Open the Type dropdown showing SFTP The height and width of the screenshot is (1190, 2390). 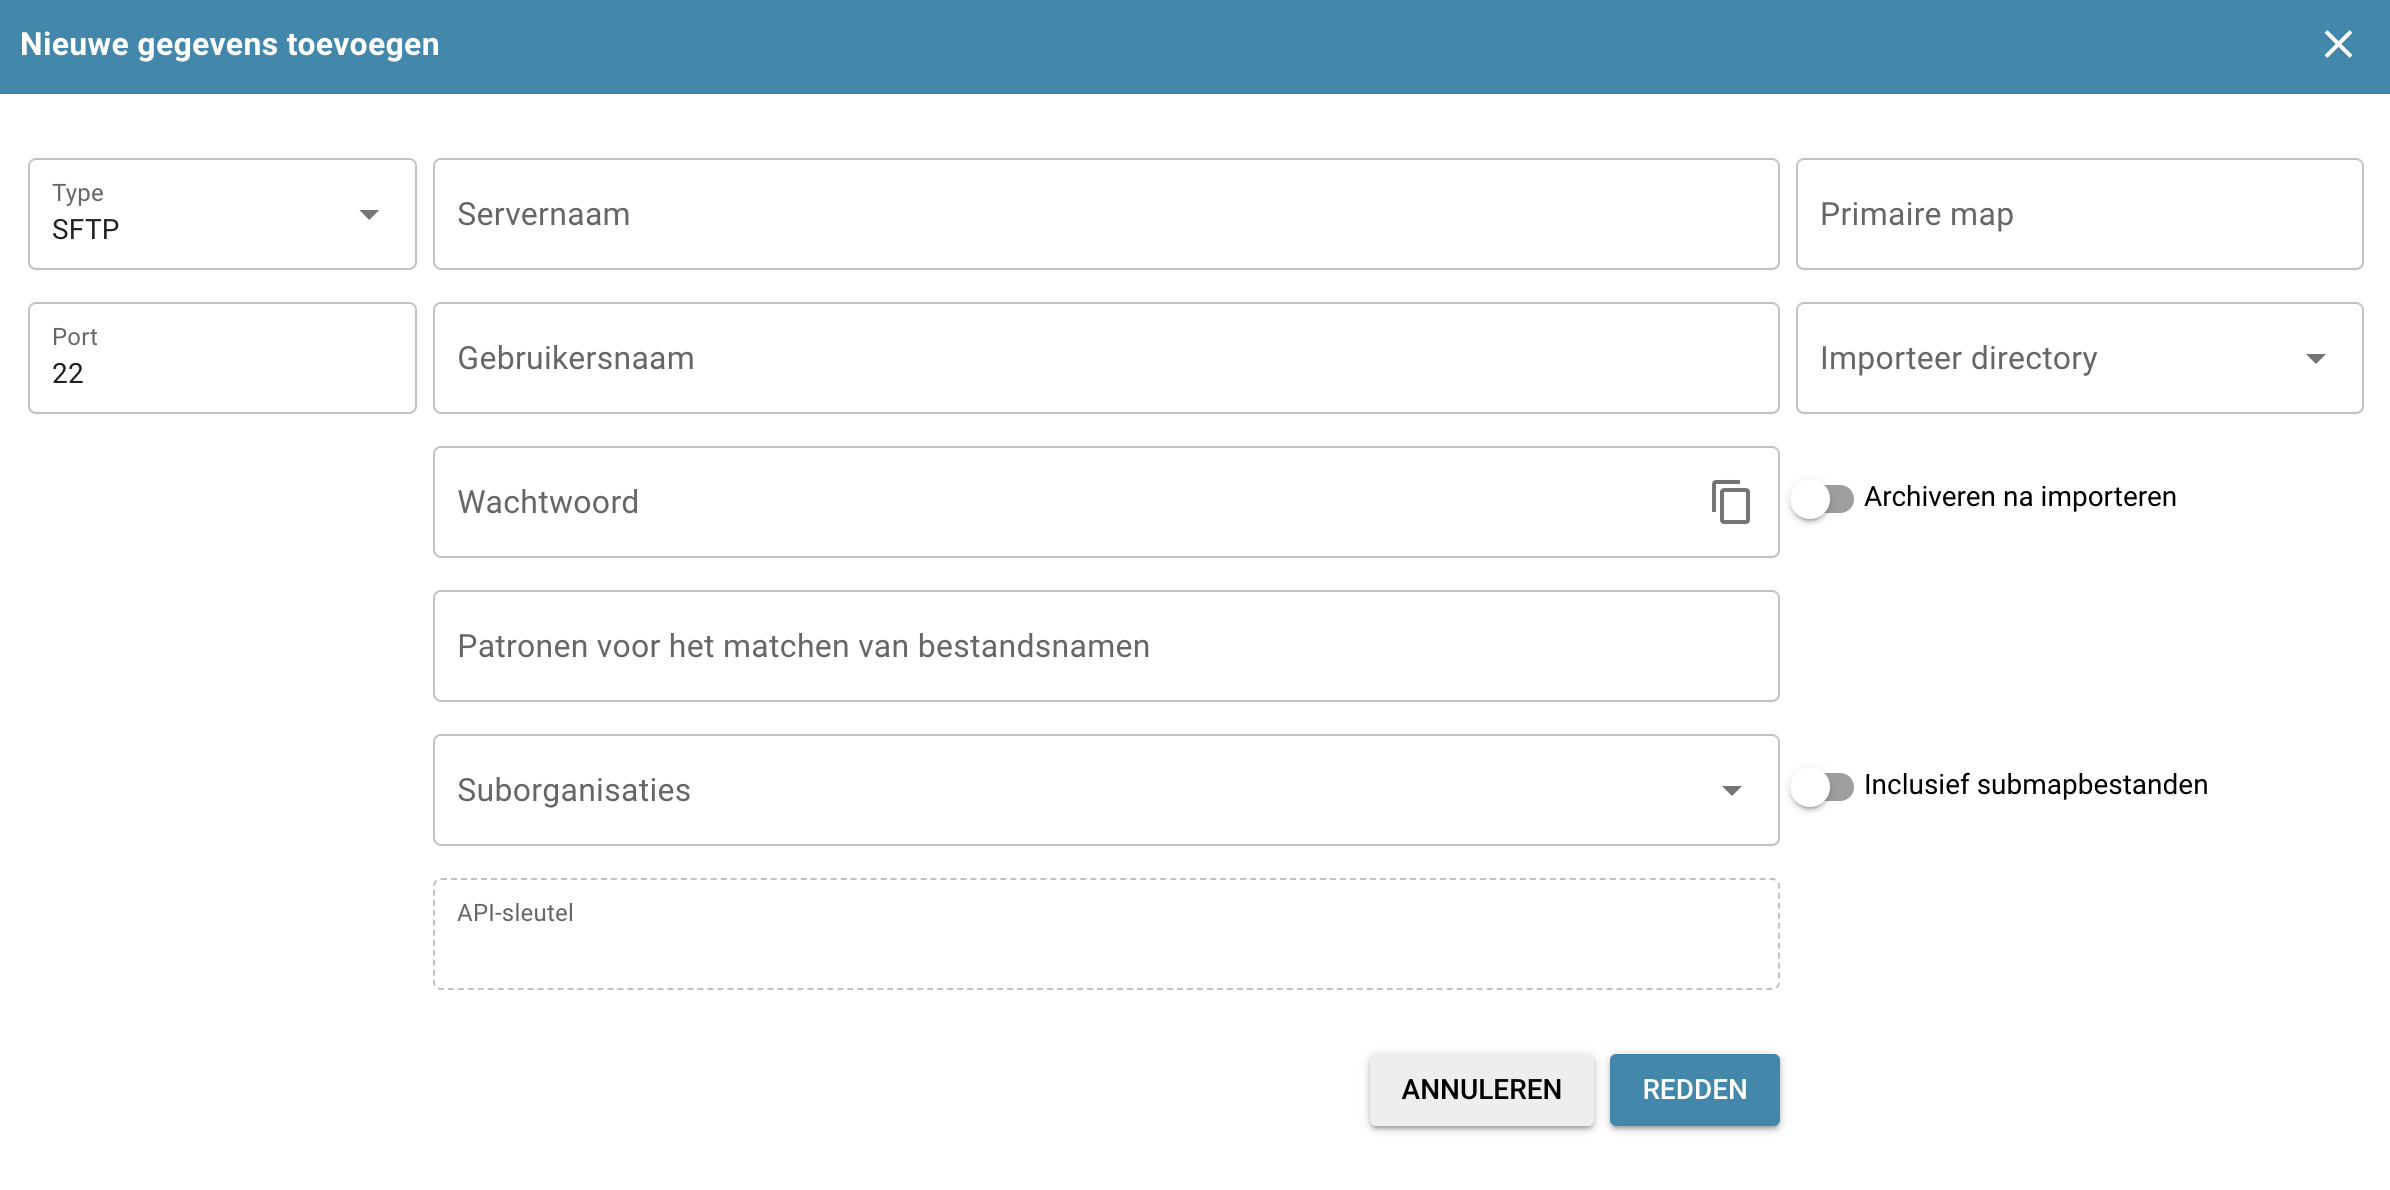coord(200,215)
